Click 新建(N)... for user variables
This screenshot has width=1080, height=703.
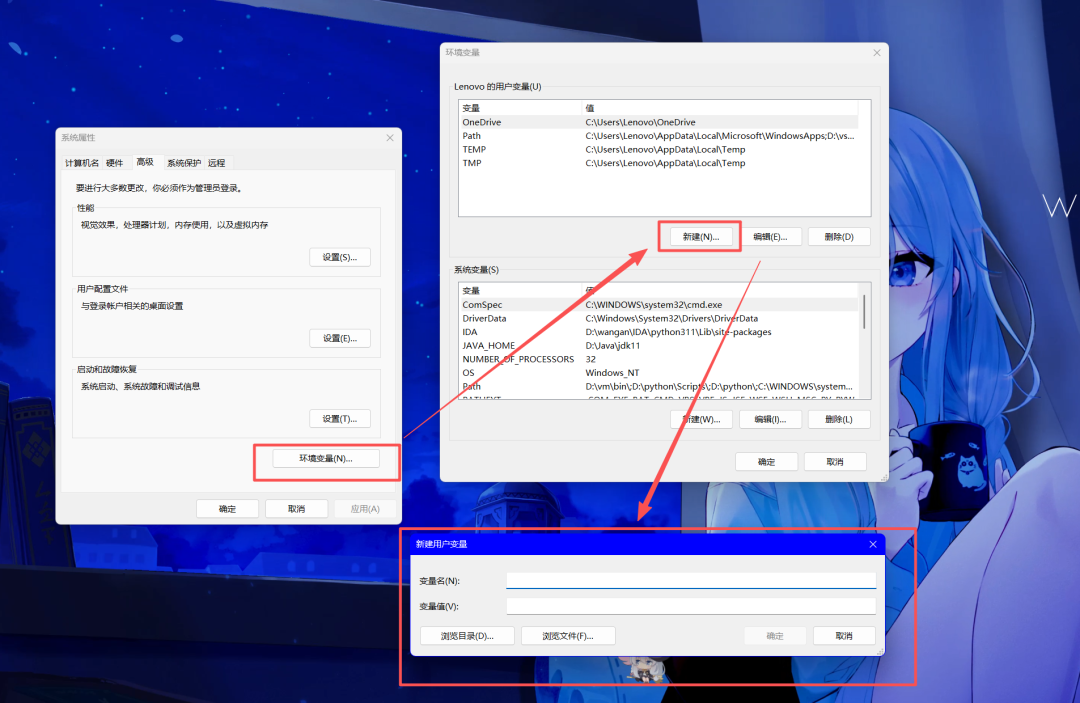pos(700,237)
